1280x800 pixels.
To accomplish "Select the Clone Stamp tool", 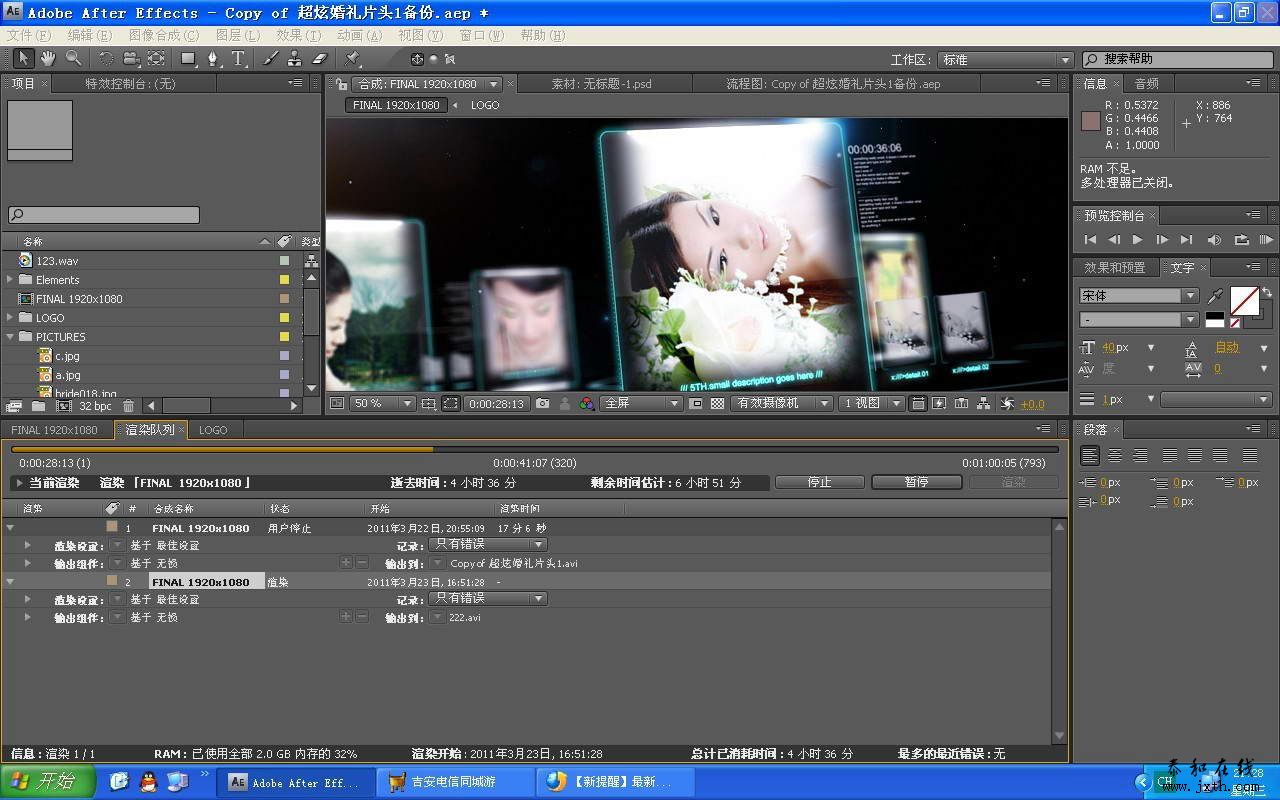I will [295, 59].
